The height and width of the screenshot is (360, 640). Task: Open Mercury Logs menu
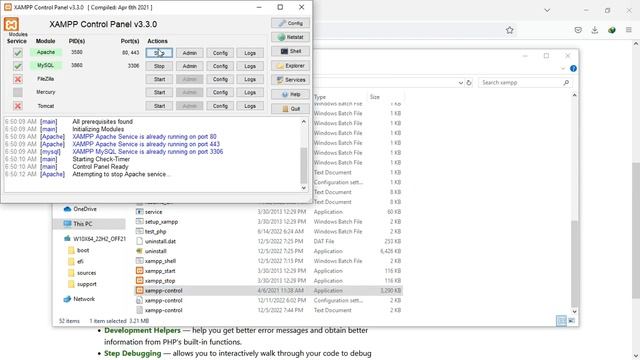(x=250, y=92)
